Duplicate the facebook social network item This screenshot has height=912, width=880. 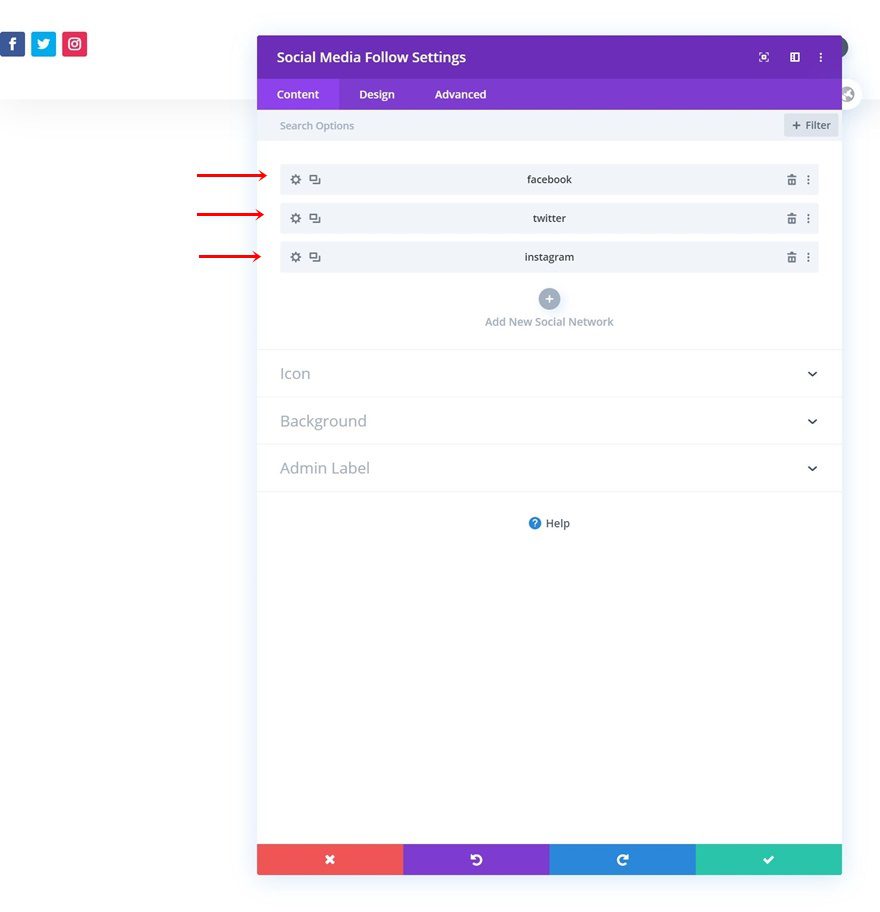point(315,179)
